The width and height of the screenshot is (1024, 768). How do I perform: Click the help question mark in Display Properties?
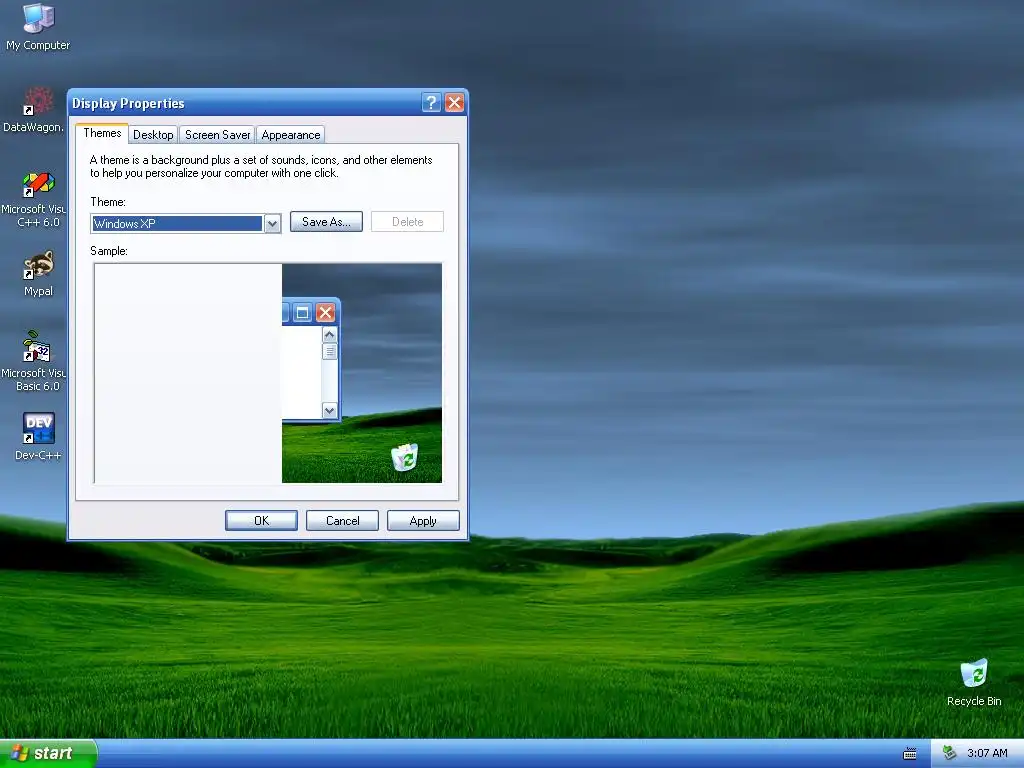click(x=431, y=103)
